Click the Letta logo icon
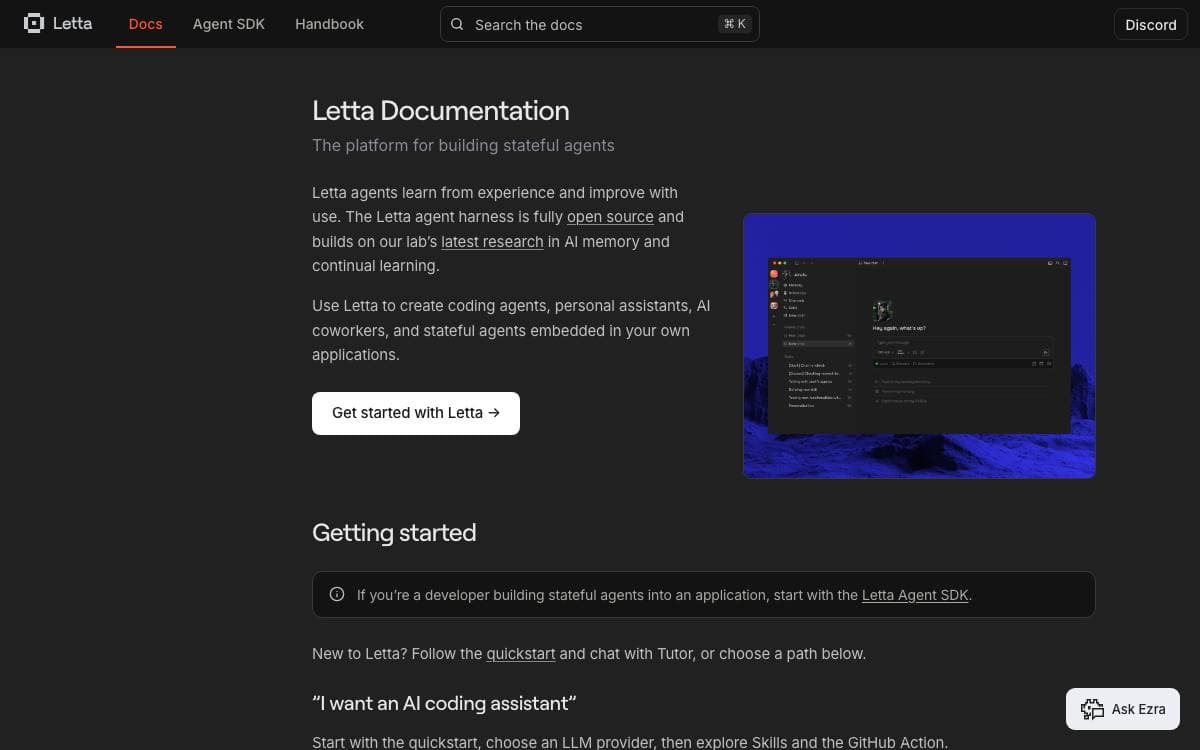This screenshot has height=750, width=1200. pyautogui.click(x=34, y=23)
